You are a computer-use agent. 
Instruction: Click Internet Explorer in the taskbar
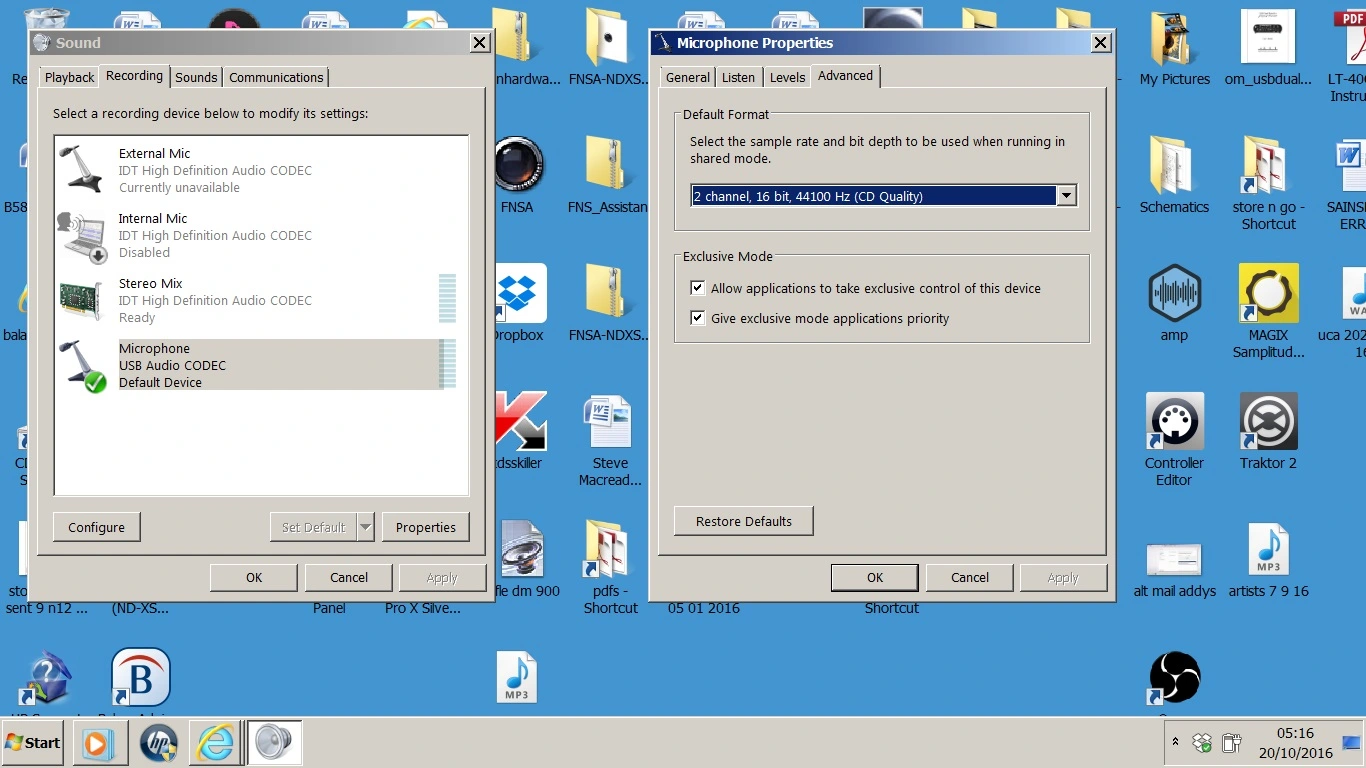click(x=215, y=743)
